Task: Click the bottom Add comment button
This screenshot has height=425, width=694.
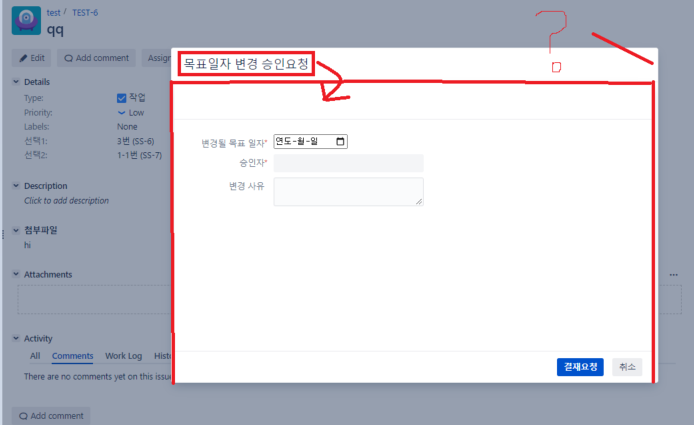Action: [x=51, y=416]
